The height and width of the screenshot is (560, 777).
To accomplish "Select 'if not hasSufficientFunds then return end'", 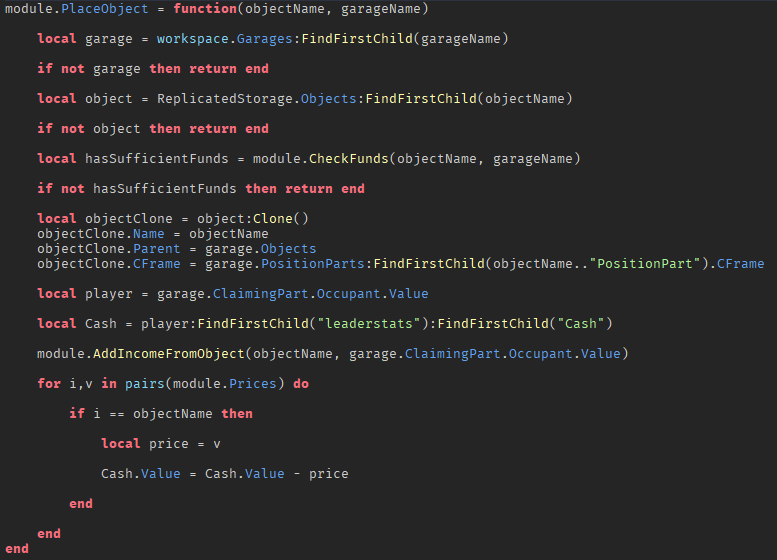I will pos(201,188).
